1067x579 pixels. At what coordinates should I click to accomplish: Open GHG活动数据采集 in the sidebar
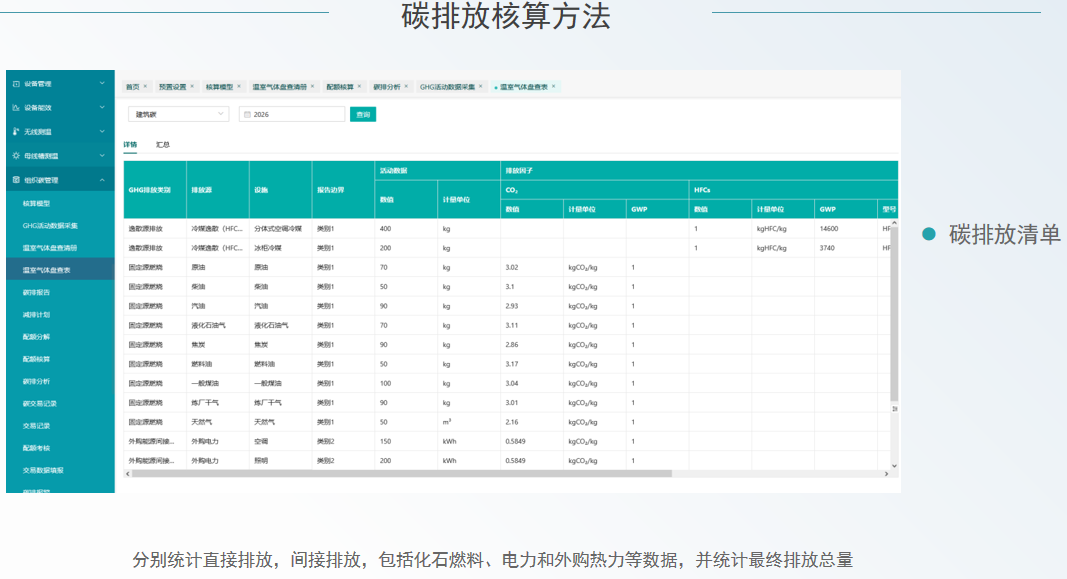(60, 225)
